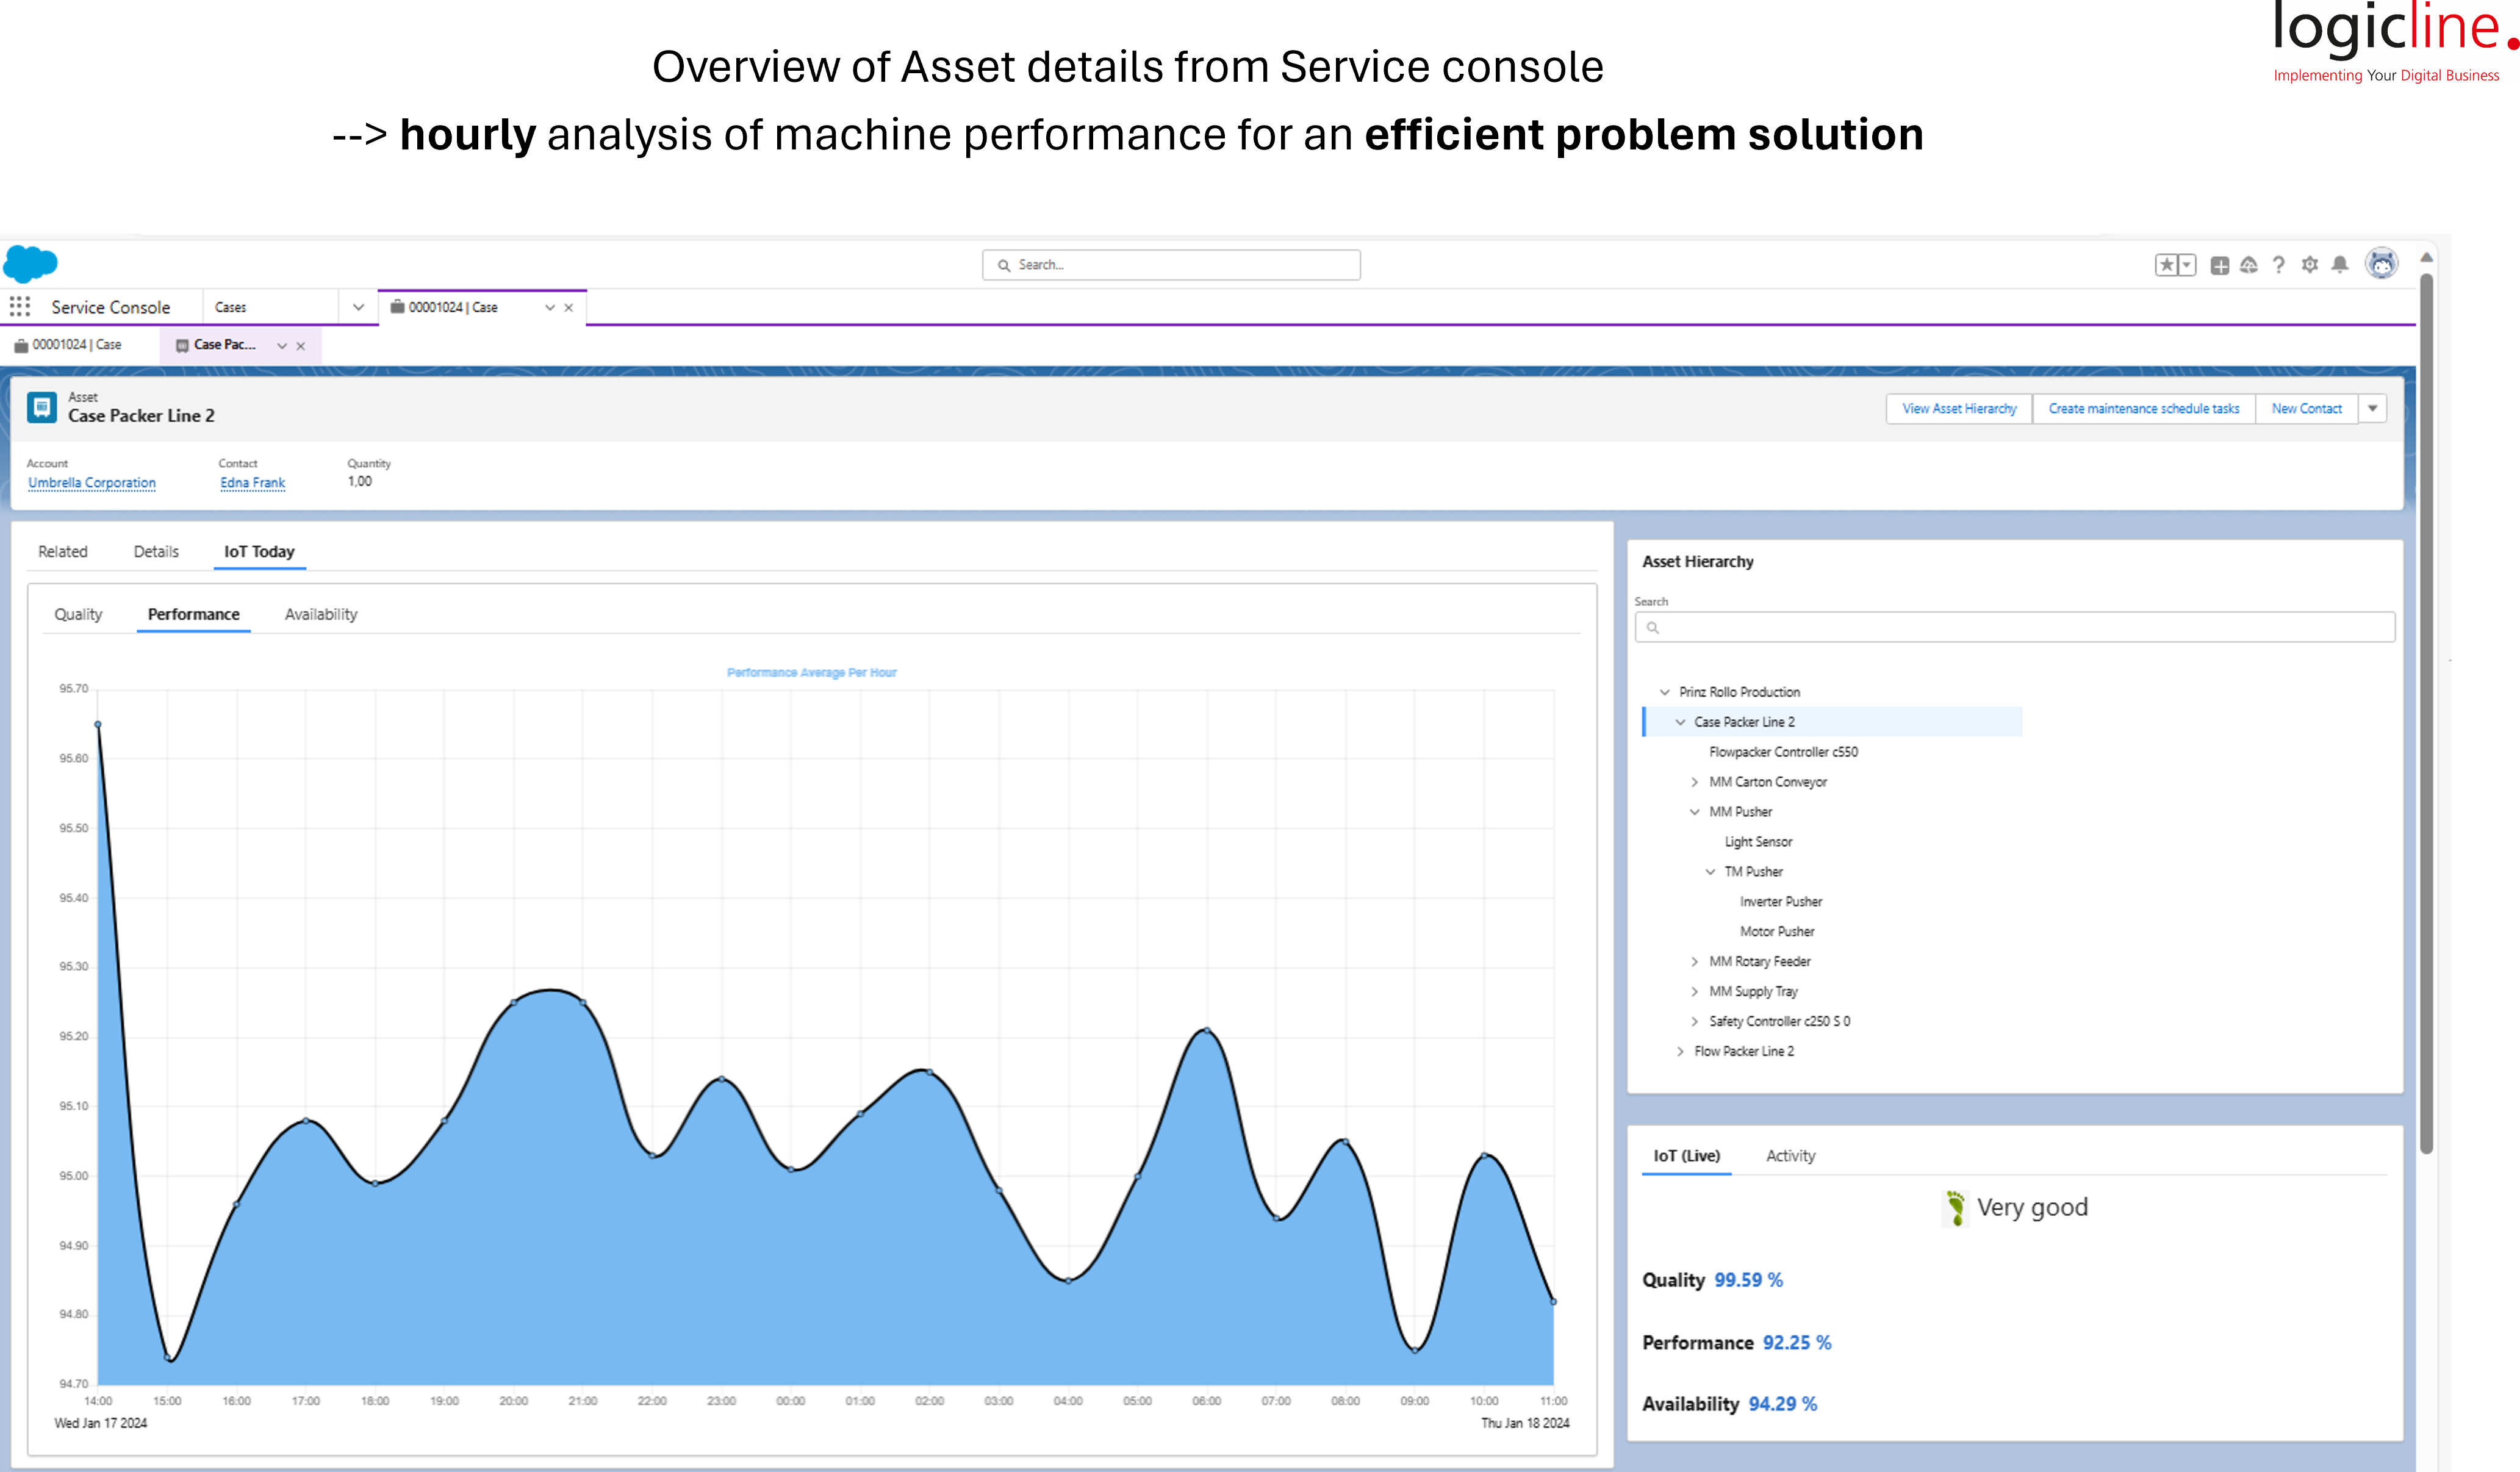This screenshot has height=1472, width=2520.
Task: Click the Salesforce cloud logo
Action: [31, 263]
